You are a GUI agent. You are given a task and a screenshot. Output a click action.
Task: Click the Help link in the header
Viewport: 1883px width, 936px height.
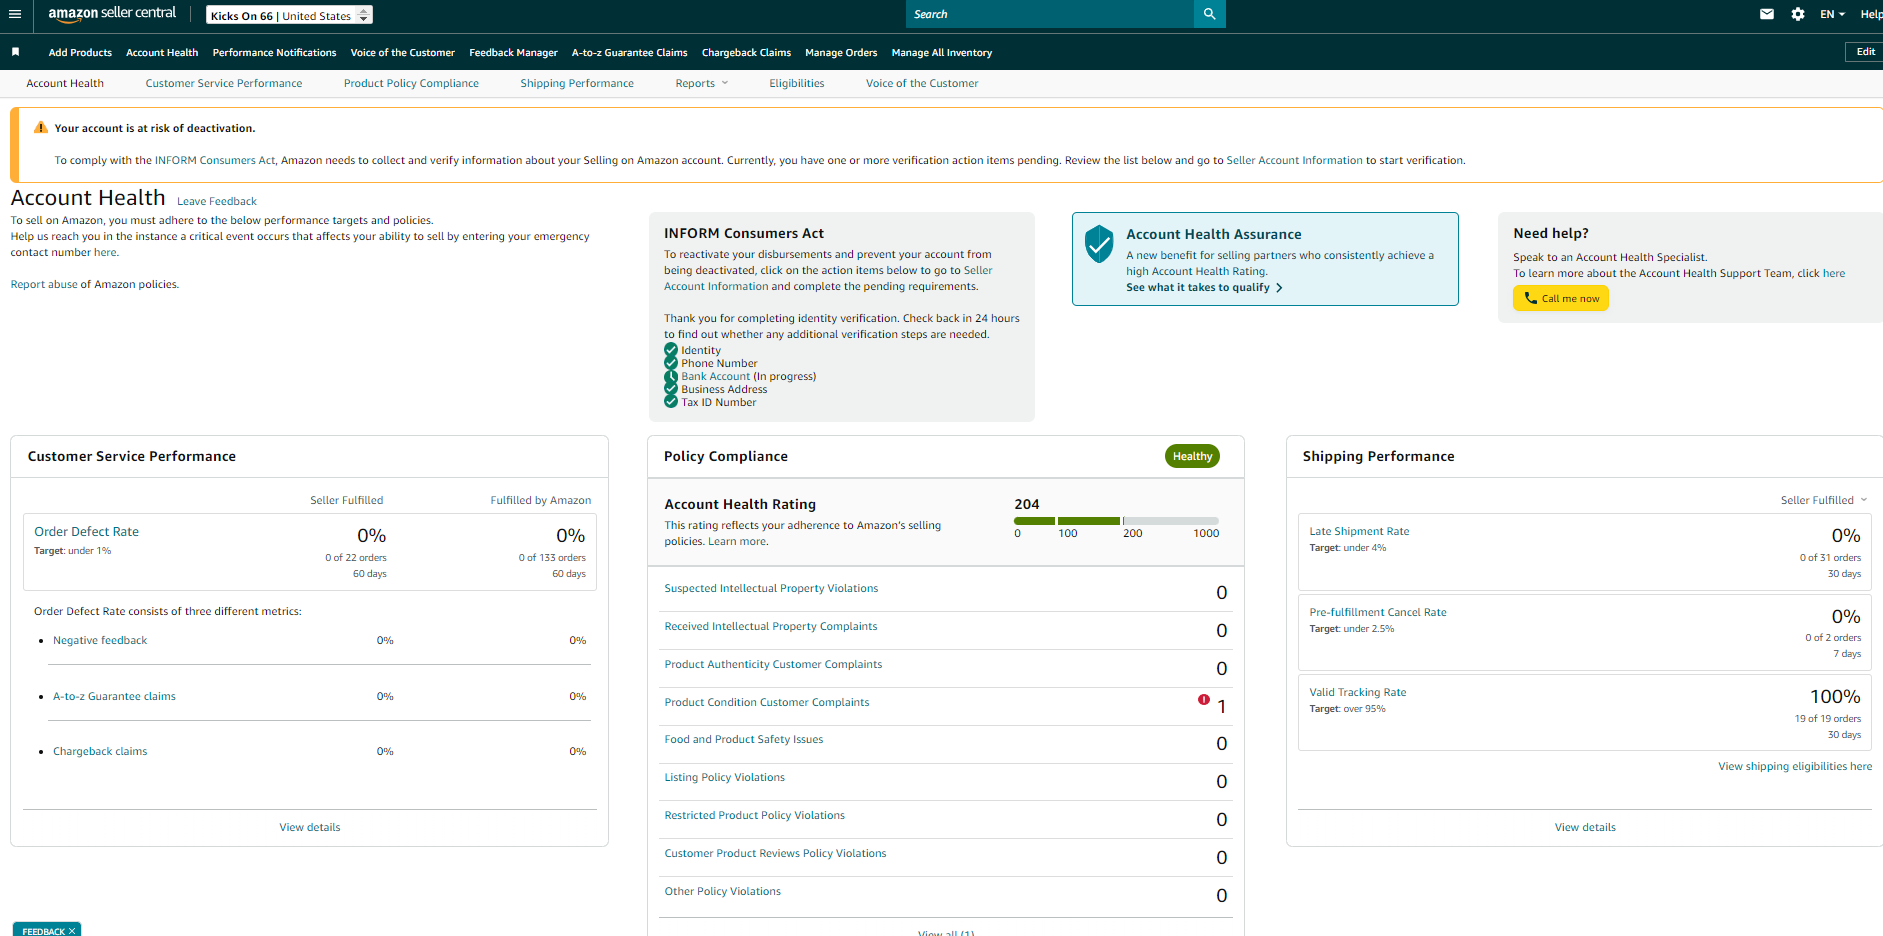(x=1871, y=14)
